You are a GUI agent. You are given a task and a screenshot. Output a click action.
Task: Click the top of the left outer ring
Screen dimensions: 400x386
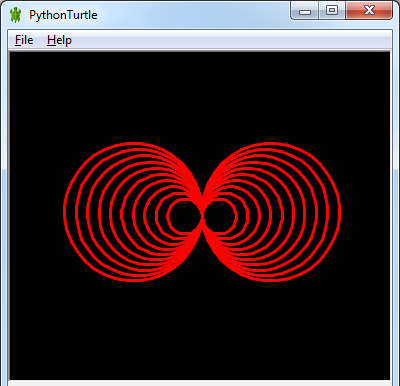133,144
